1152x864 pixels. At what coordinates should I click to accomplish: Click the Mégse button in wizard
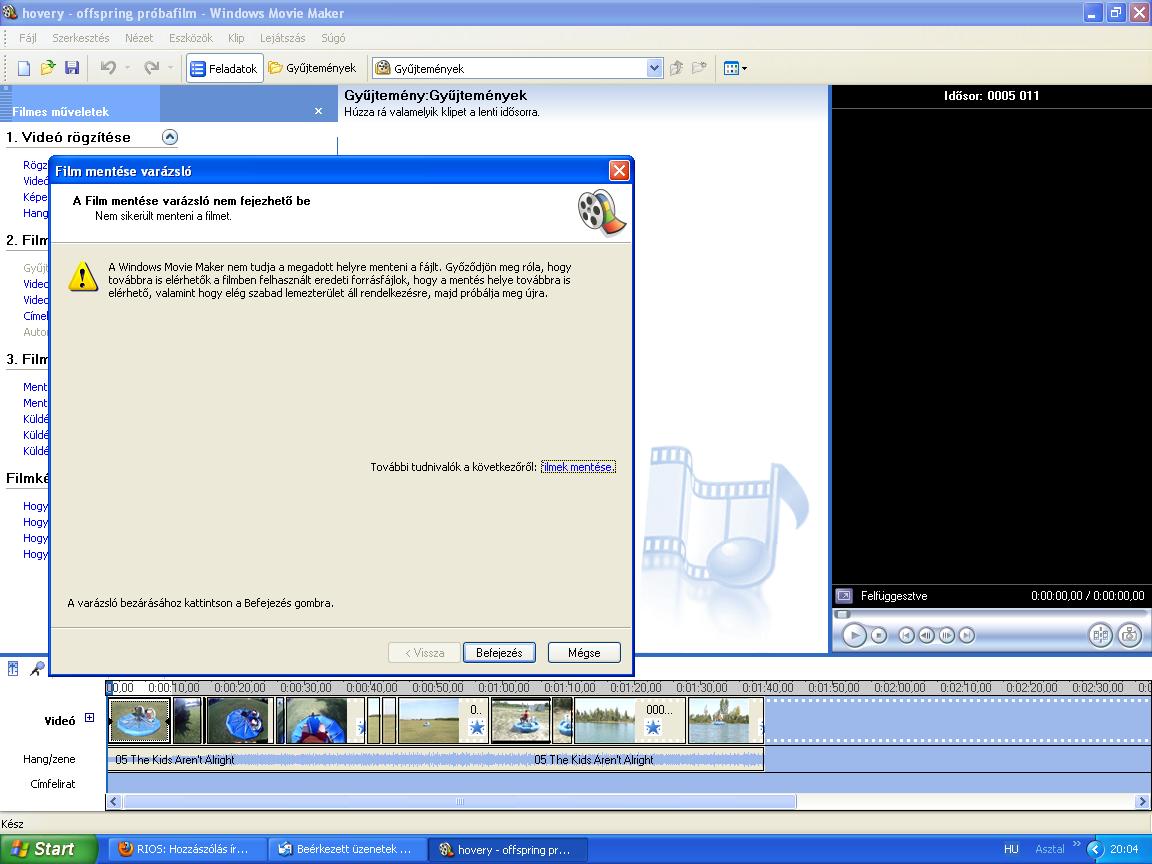(584, 652)
